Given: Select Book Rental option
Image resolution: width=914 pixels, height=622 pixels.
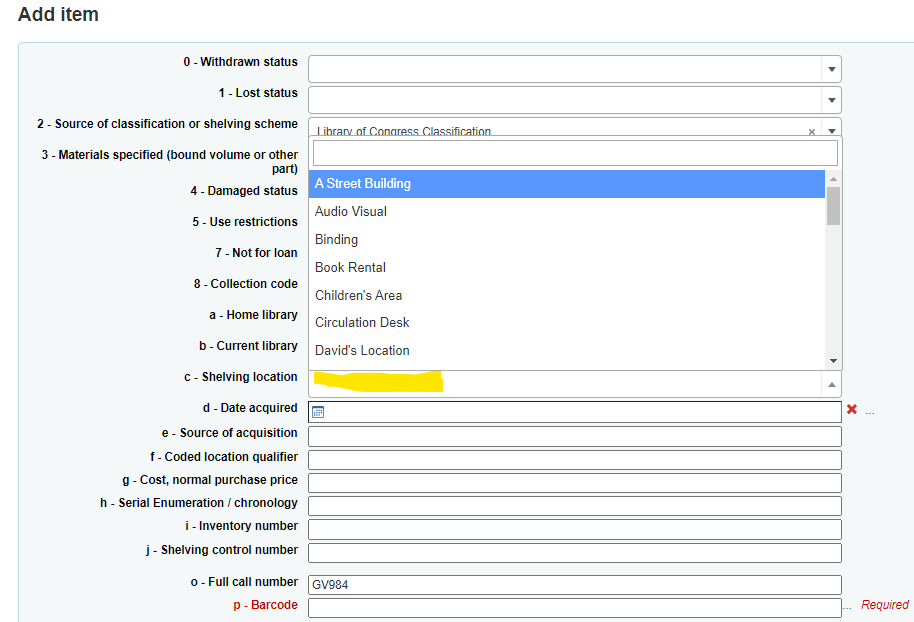Looking at the screenshot, I should (x=567, y=268).
